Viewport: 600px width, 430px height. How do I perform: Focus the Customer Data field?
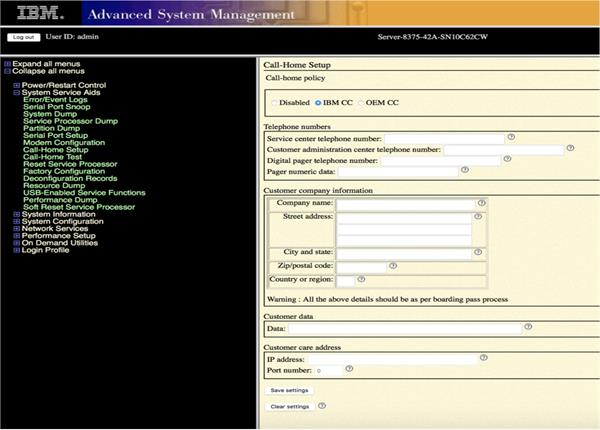pos(405,329)
